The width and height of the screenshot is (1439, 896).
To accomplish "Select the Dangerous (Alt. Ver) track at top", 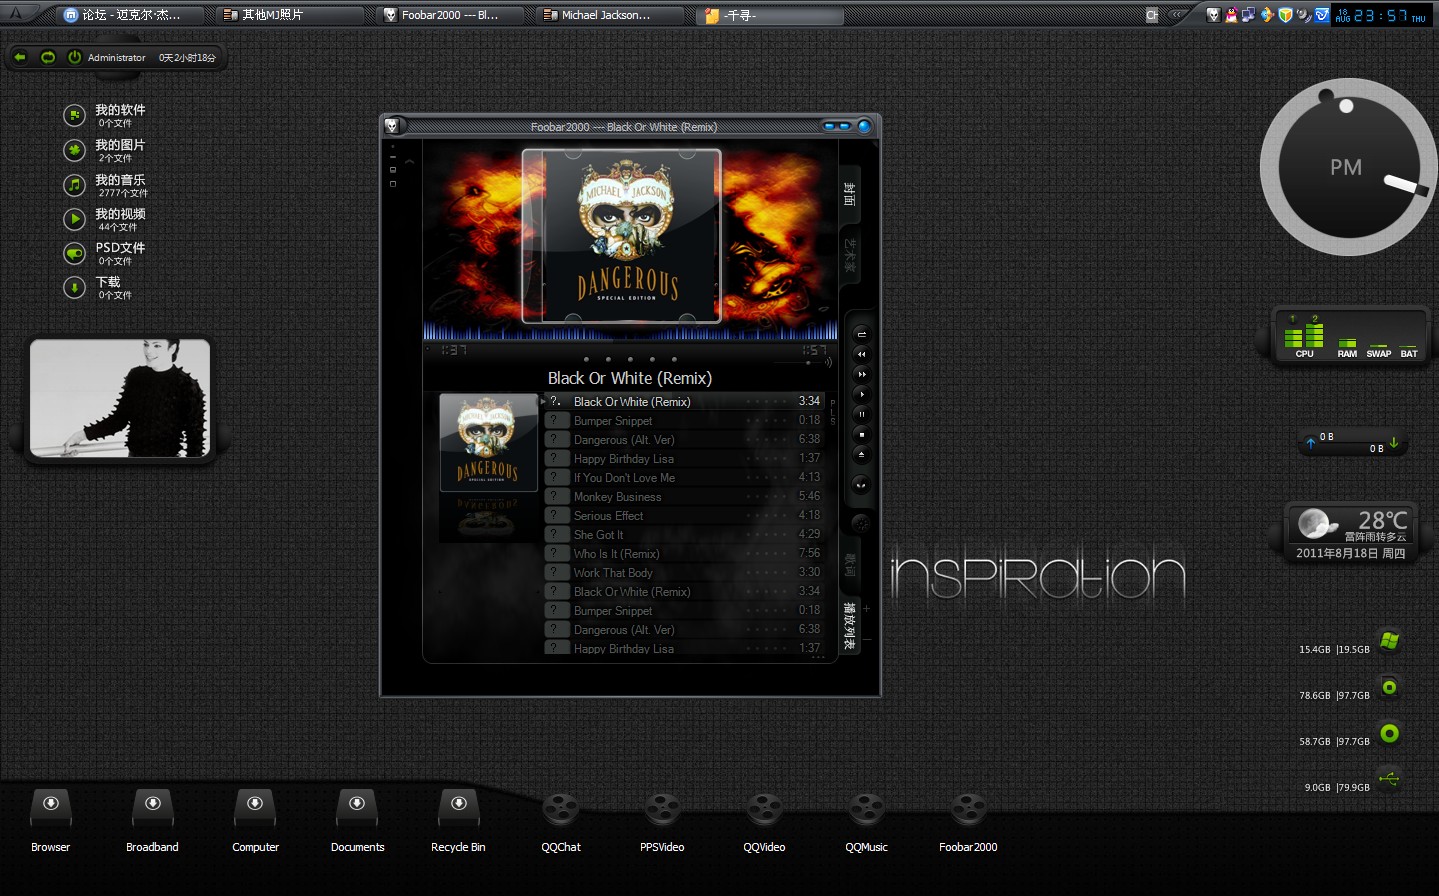I will tap(683, 440).
